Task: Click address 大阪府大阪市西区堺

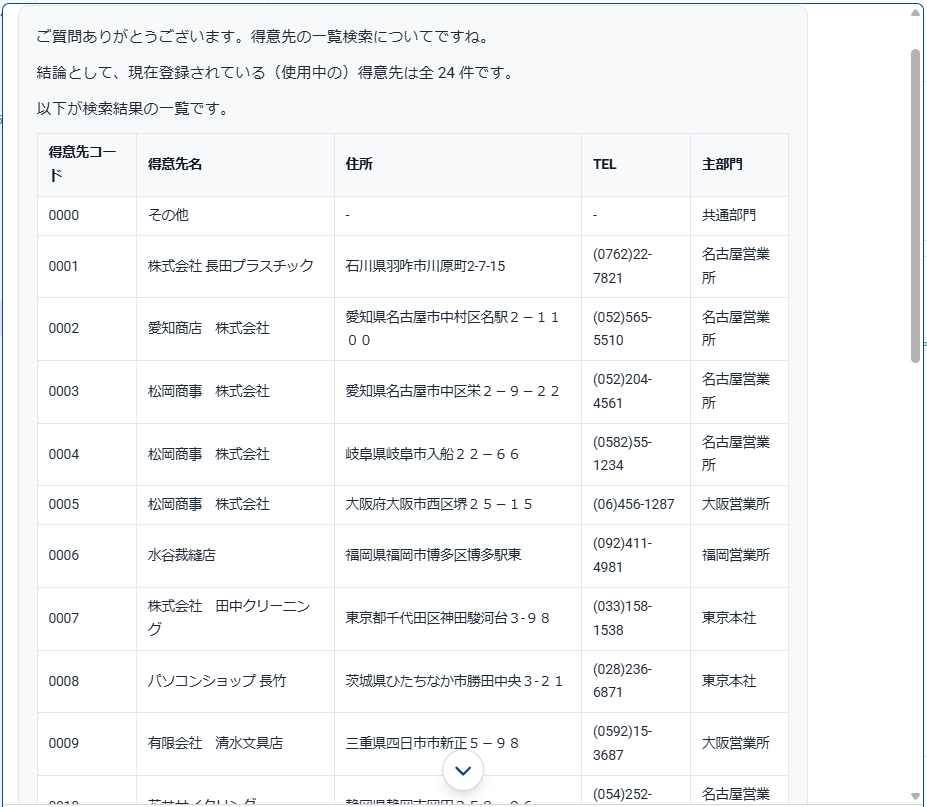Action: (458, 505)
